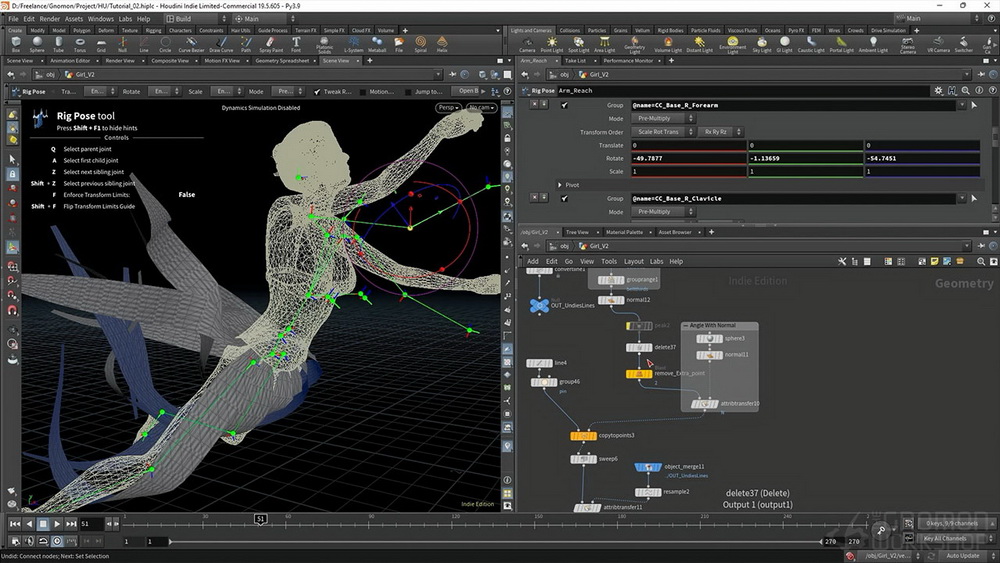Toggle real time playback in the playbar
The width and height of the screenshot is (1000, 563).
(x=57, y=541)
